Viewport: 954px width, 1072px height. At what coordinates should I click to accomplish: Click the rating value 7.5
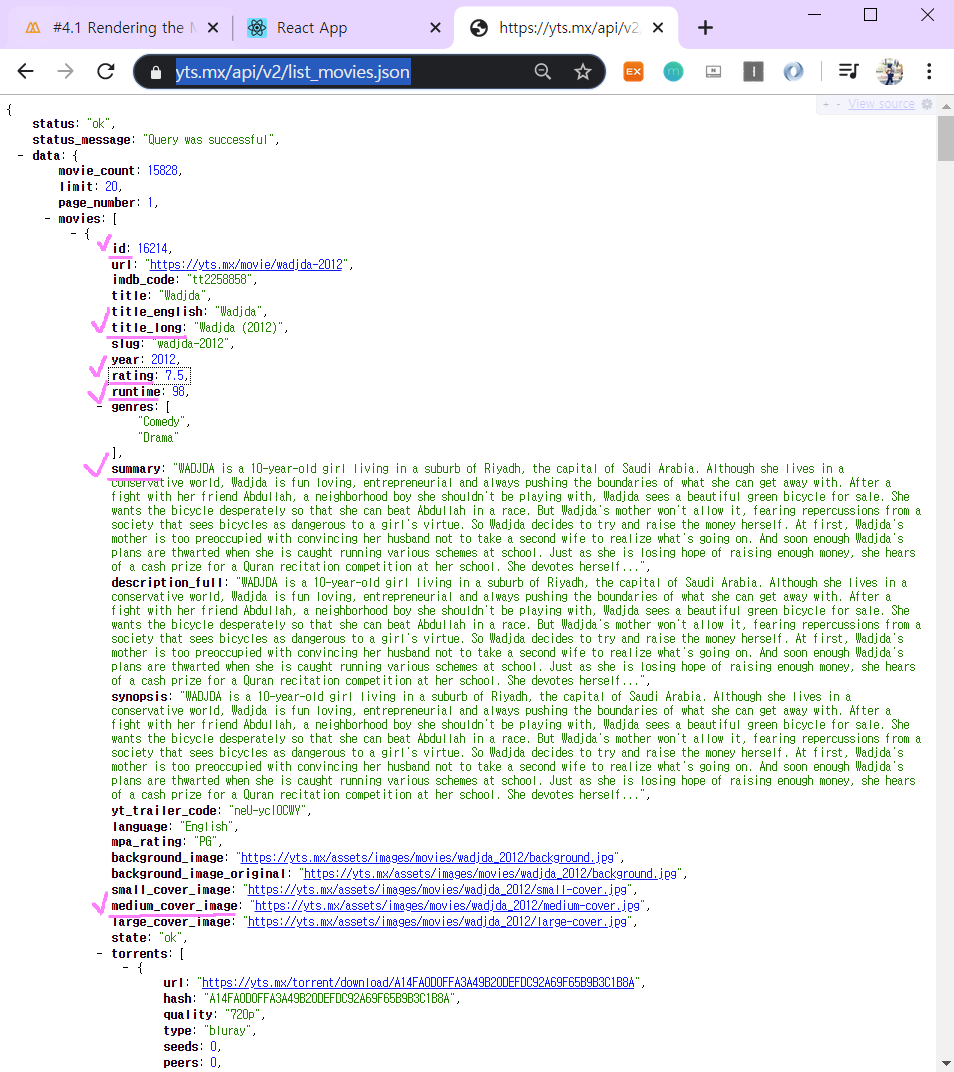tap(174, 375)
